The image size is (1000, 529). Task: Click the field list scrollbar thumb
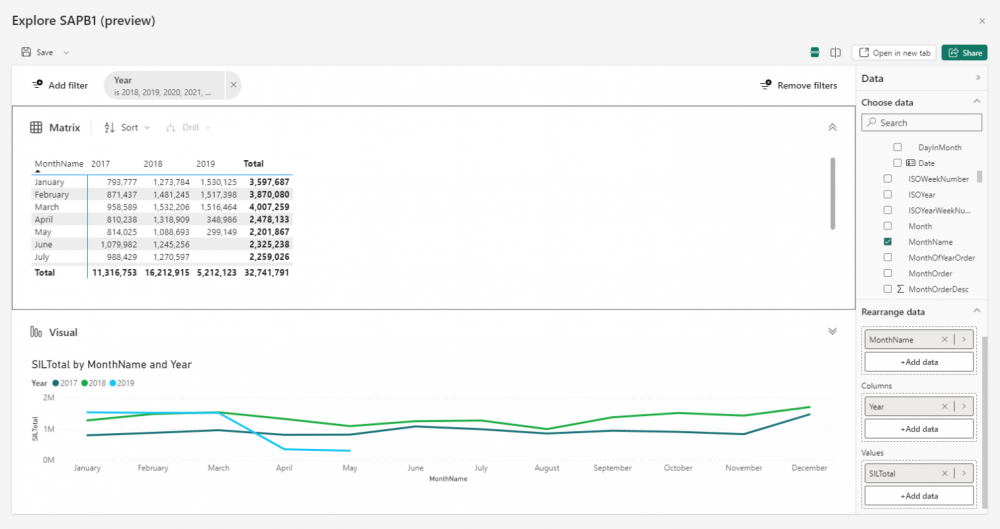[x=979, y=176]
